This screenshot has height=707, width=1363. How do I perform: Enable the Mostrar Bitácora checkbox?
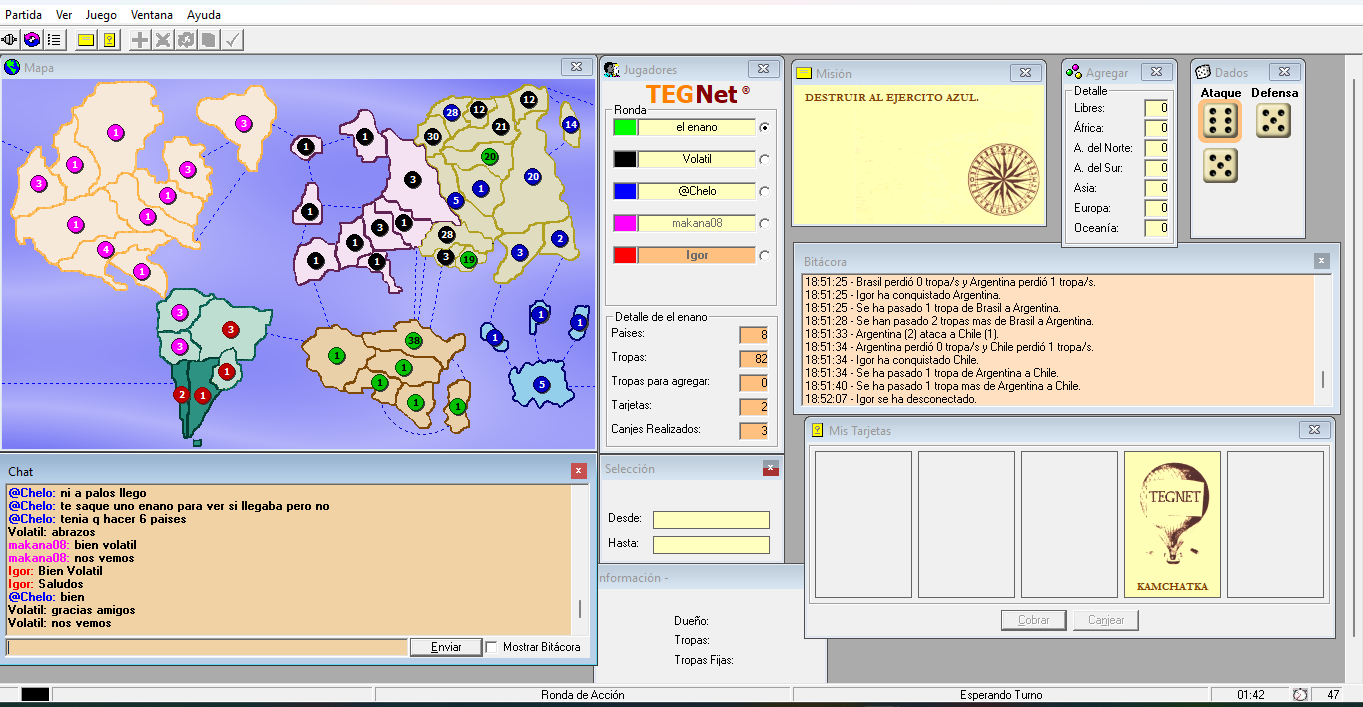[491, 647]
